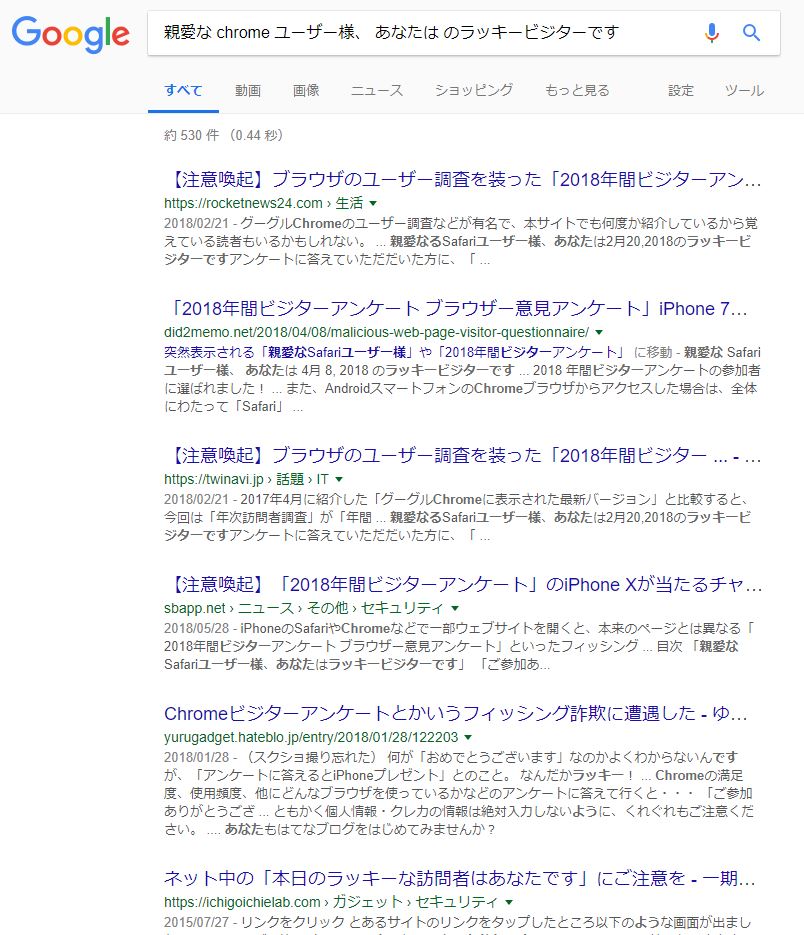Click the did2memo.net green URL text

376,332
